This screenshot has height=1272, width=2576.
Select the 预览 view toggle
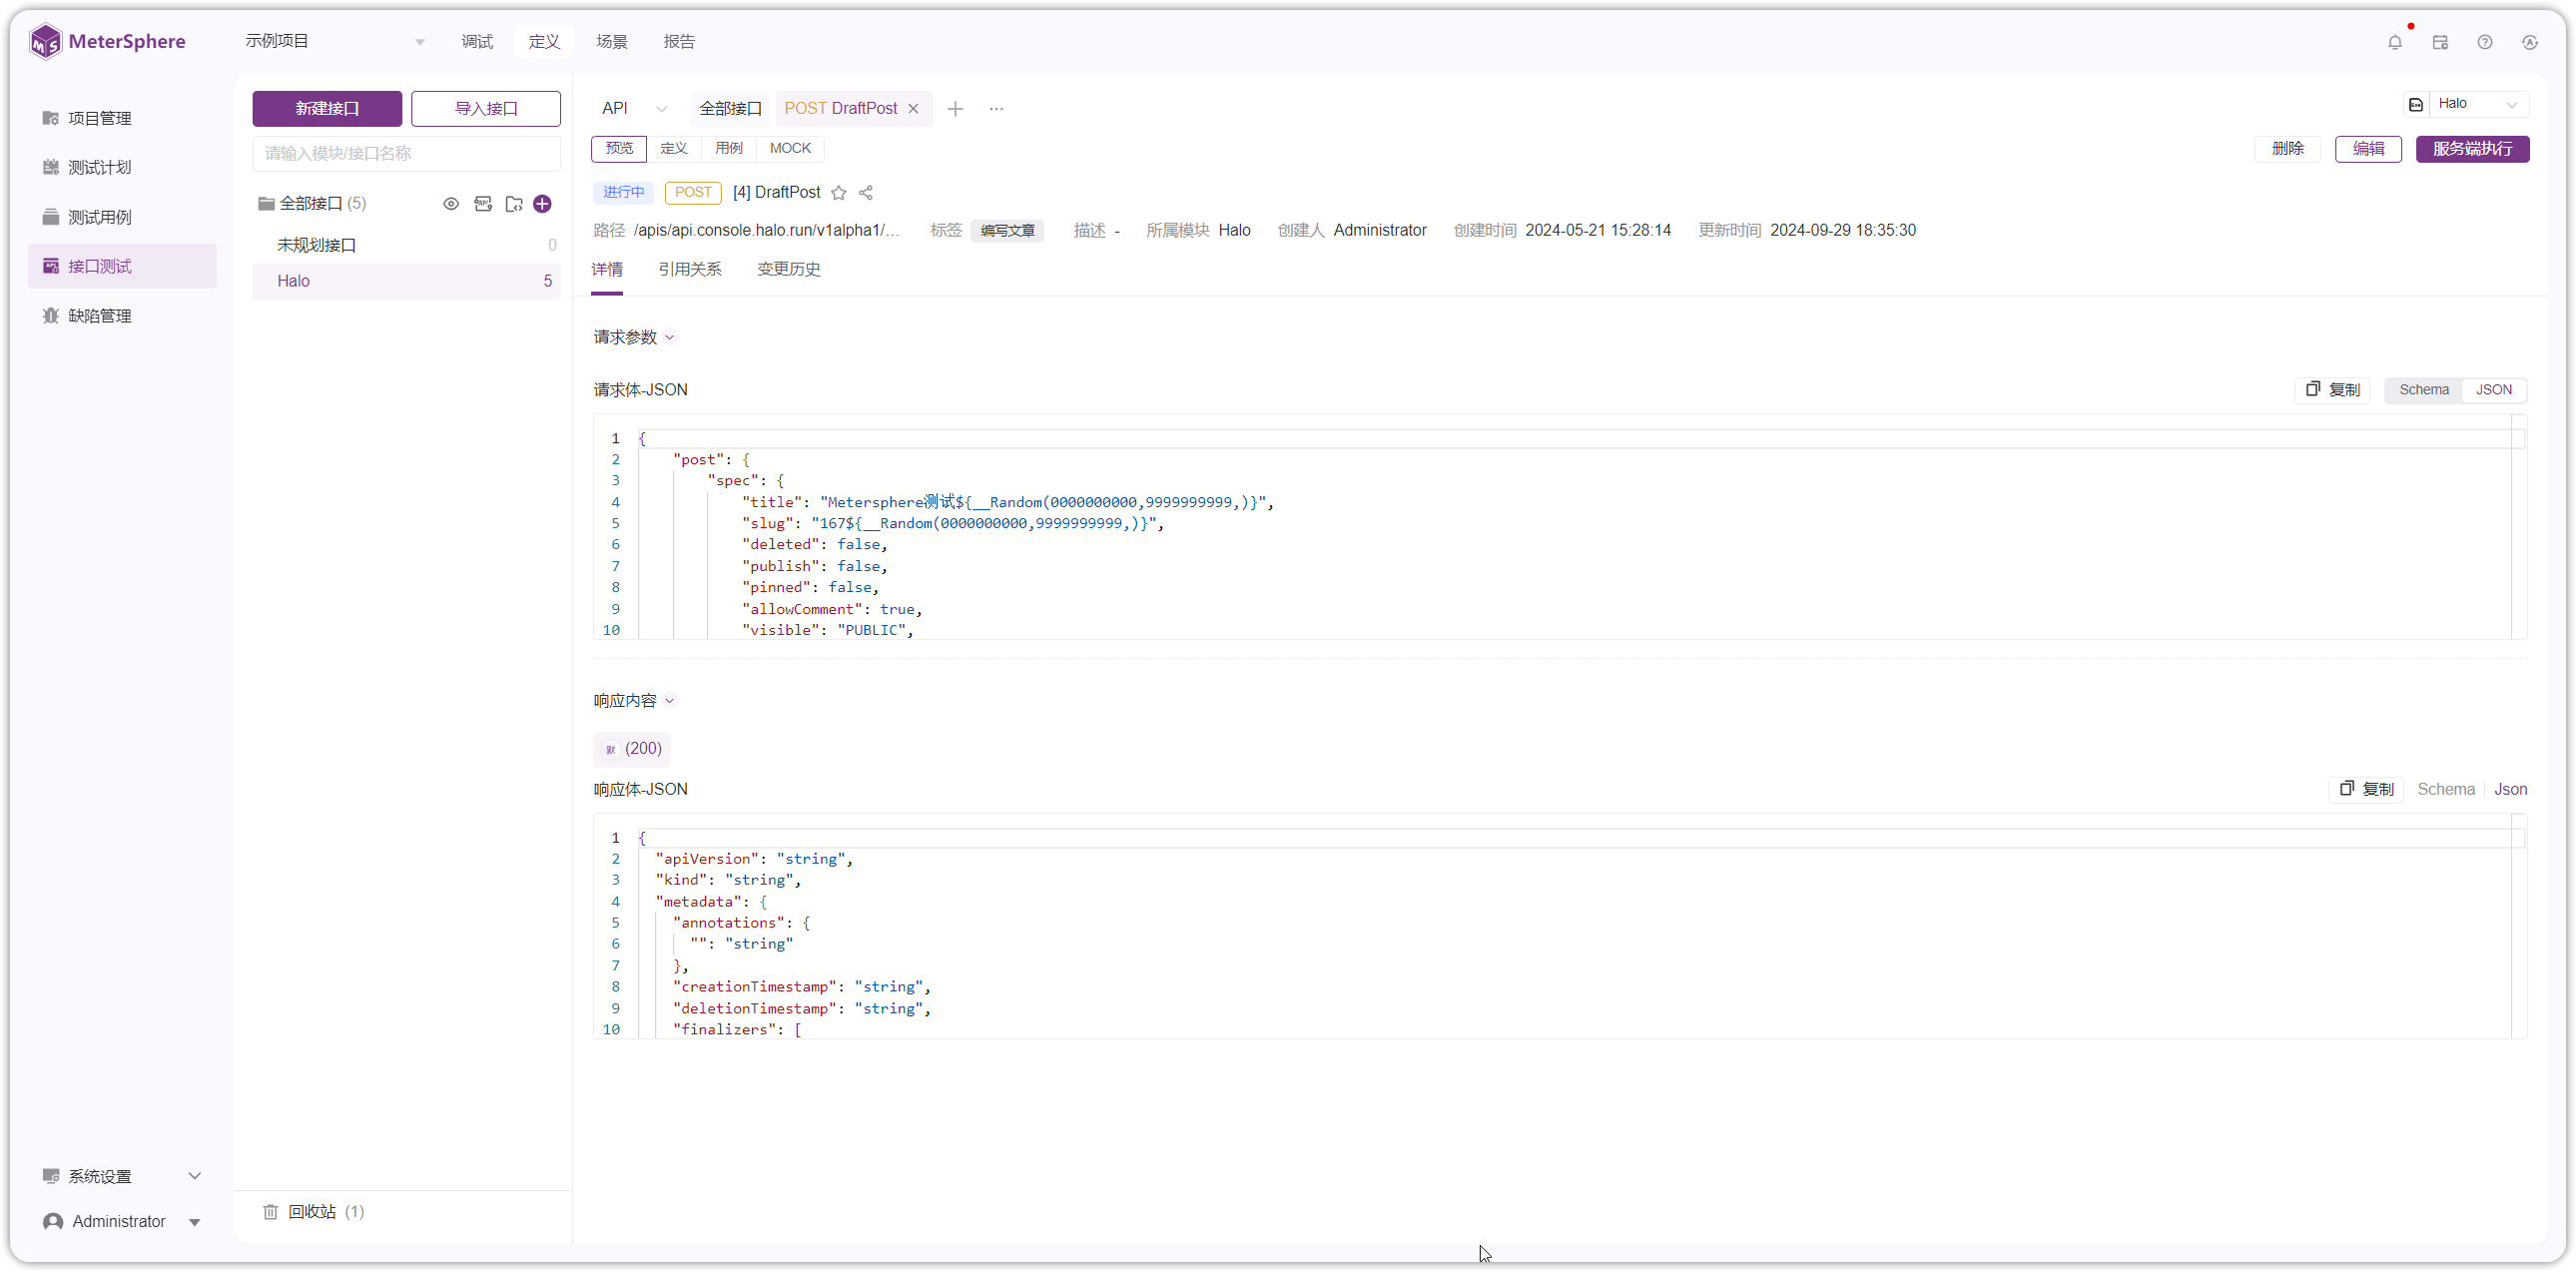click(619, 148)
